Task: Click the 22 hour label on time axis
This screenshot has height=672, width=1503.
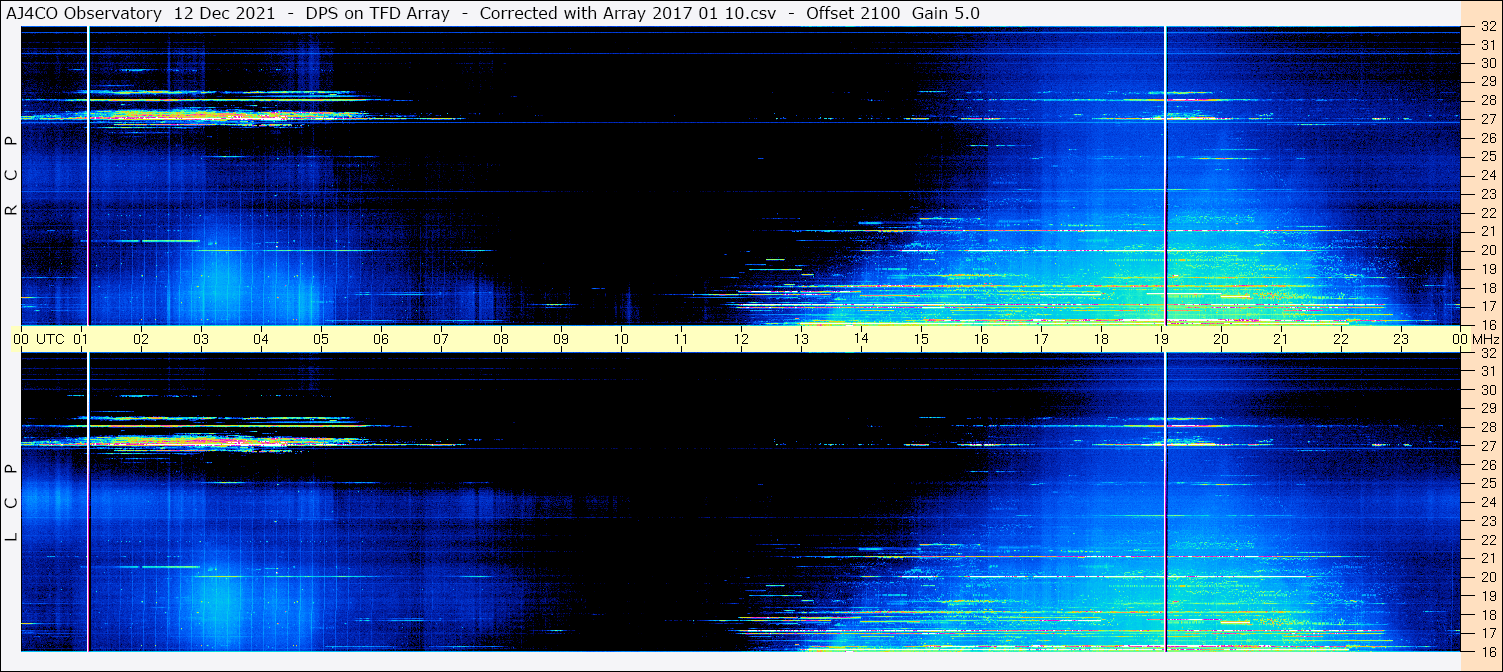Action: pyautogui.click(x=1341, y=339)
